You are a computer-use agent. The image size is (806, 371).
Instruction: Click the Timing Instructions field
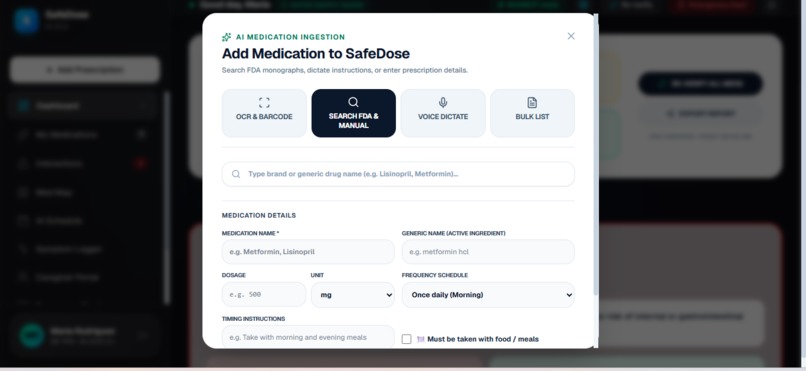point(308,337)
